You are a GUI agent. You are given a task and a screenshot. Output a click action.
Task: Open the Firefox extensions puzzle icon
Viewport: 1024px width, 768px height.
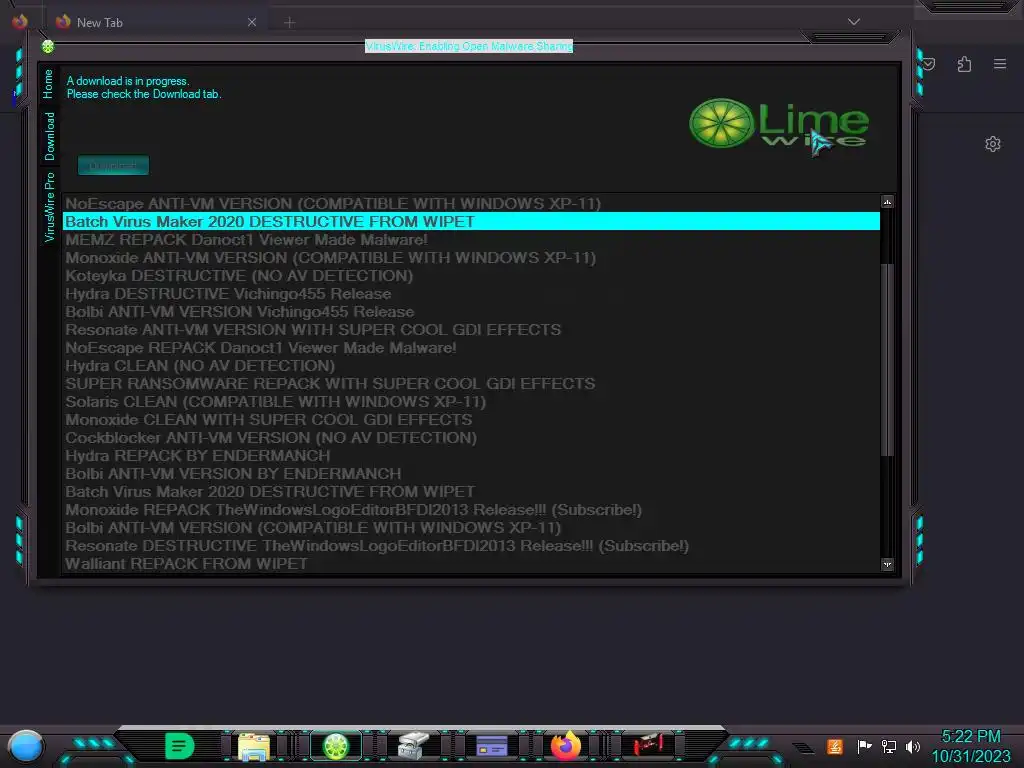(x=964, y=64)
